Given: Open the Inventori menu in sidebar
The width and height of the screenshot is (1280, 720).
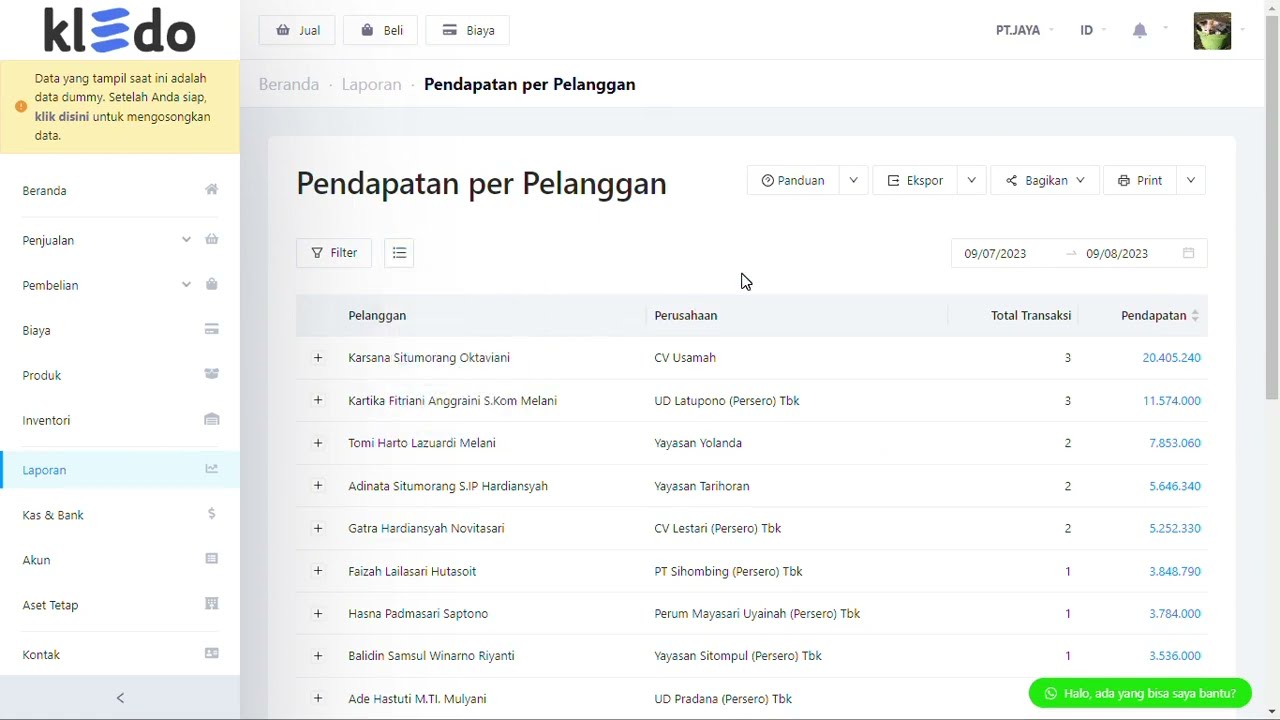Looking at the screenshot, I should point(47,421).
